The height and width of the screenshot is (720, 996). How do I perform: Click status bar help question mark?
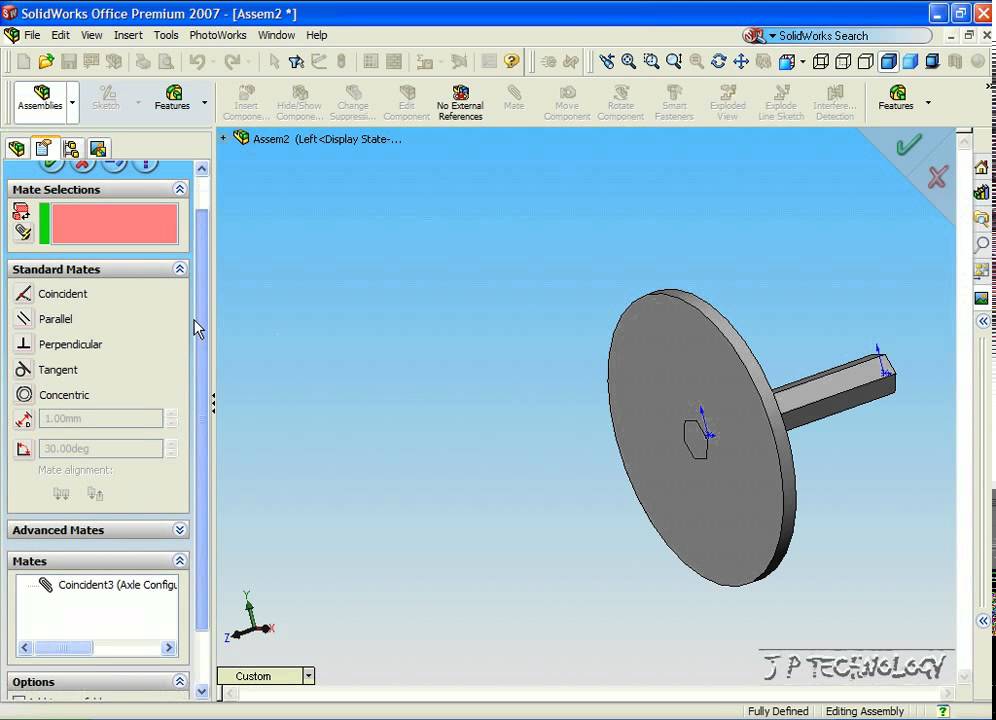(943, 711)
